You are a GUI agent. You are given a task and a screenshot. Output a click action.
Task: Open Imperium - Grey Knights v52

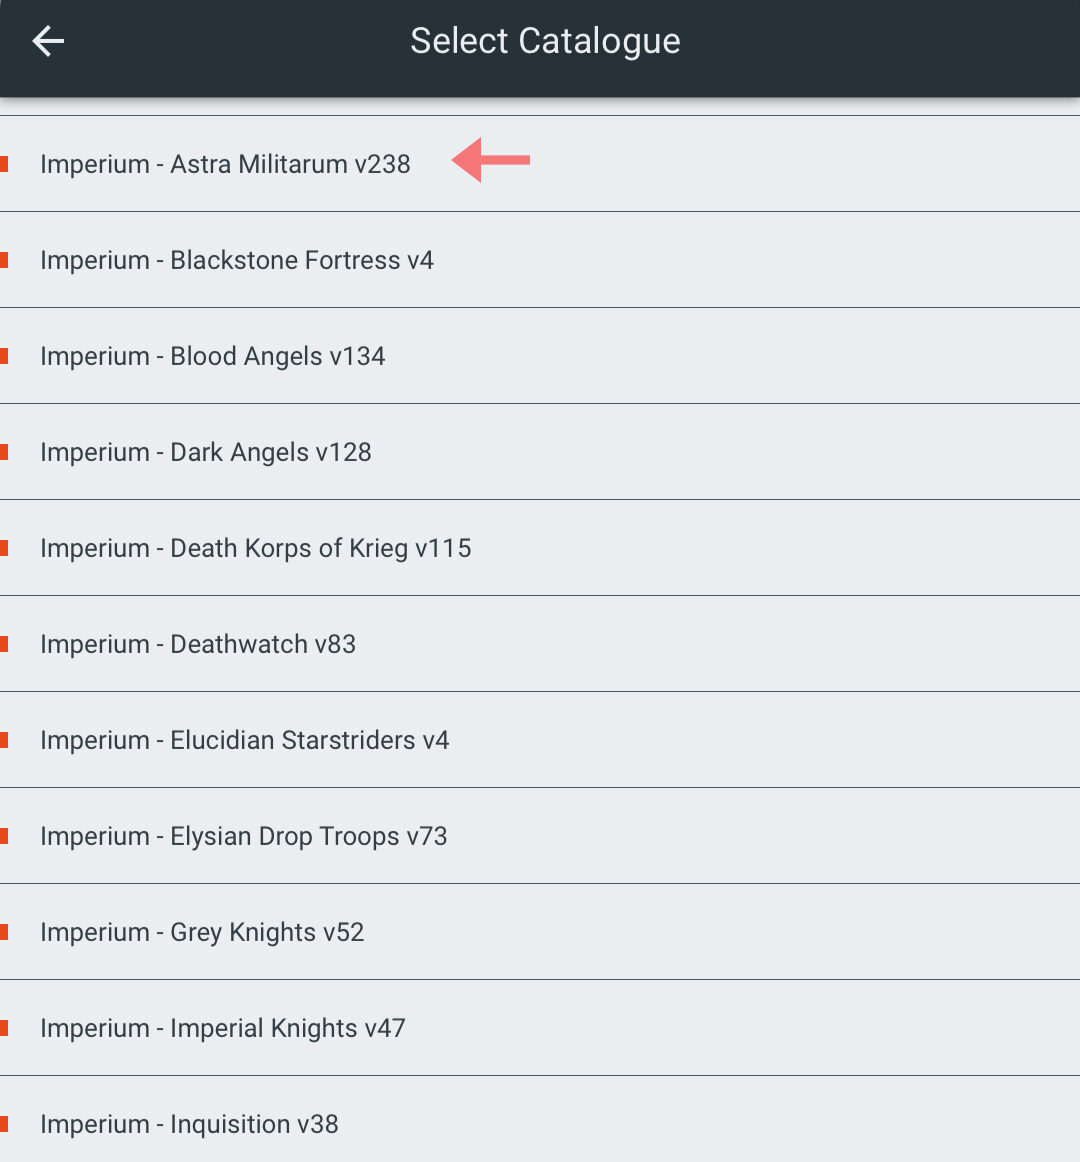tap(540, 932)
